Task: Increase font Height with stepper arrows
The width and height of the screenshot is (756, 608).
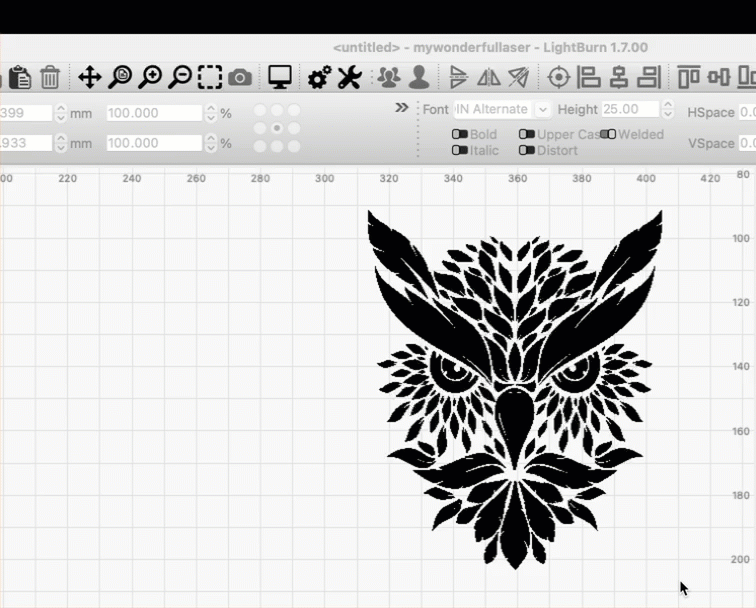Action: (668, 105)
